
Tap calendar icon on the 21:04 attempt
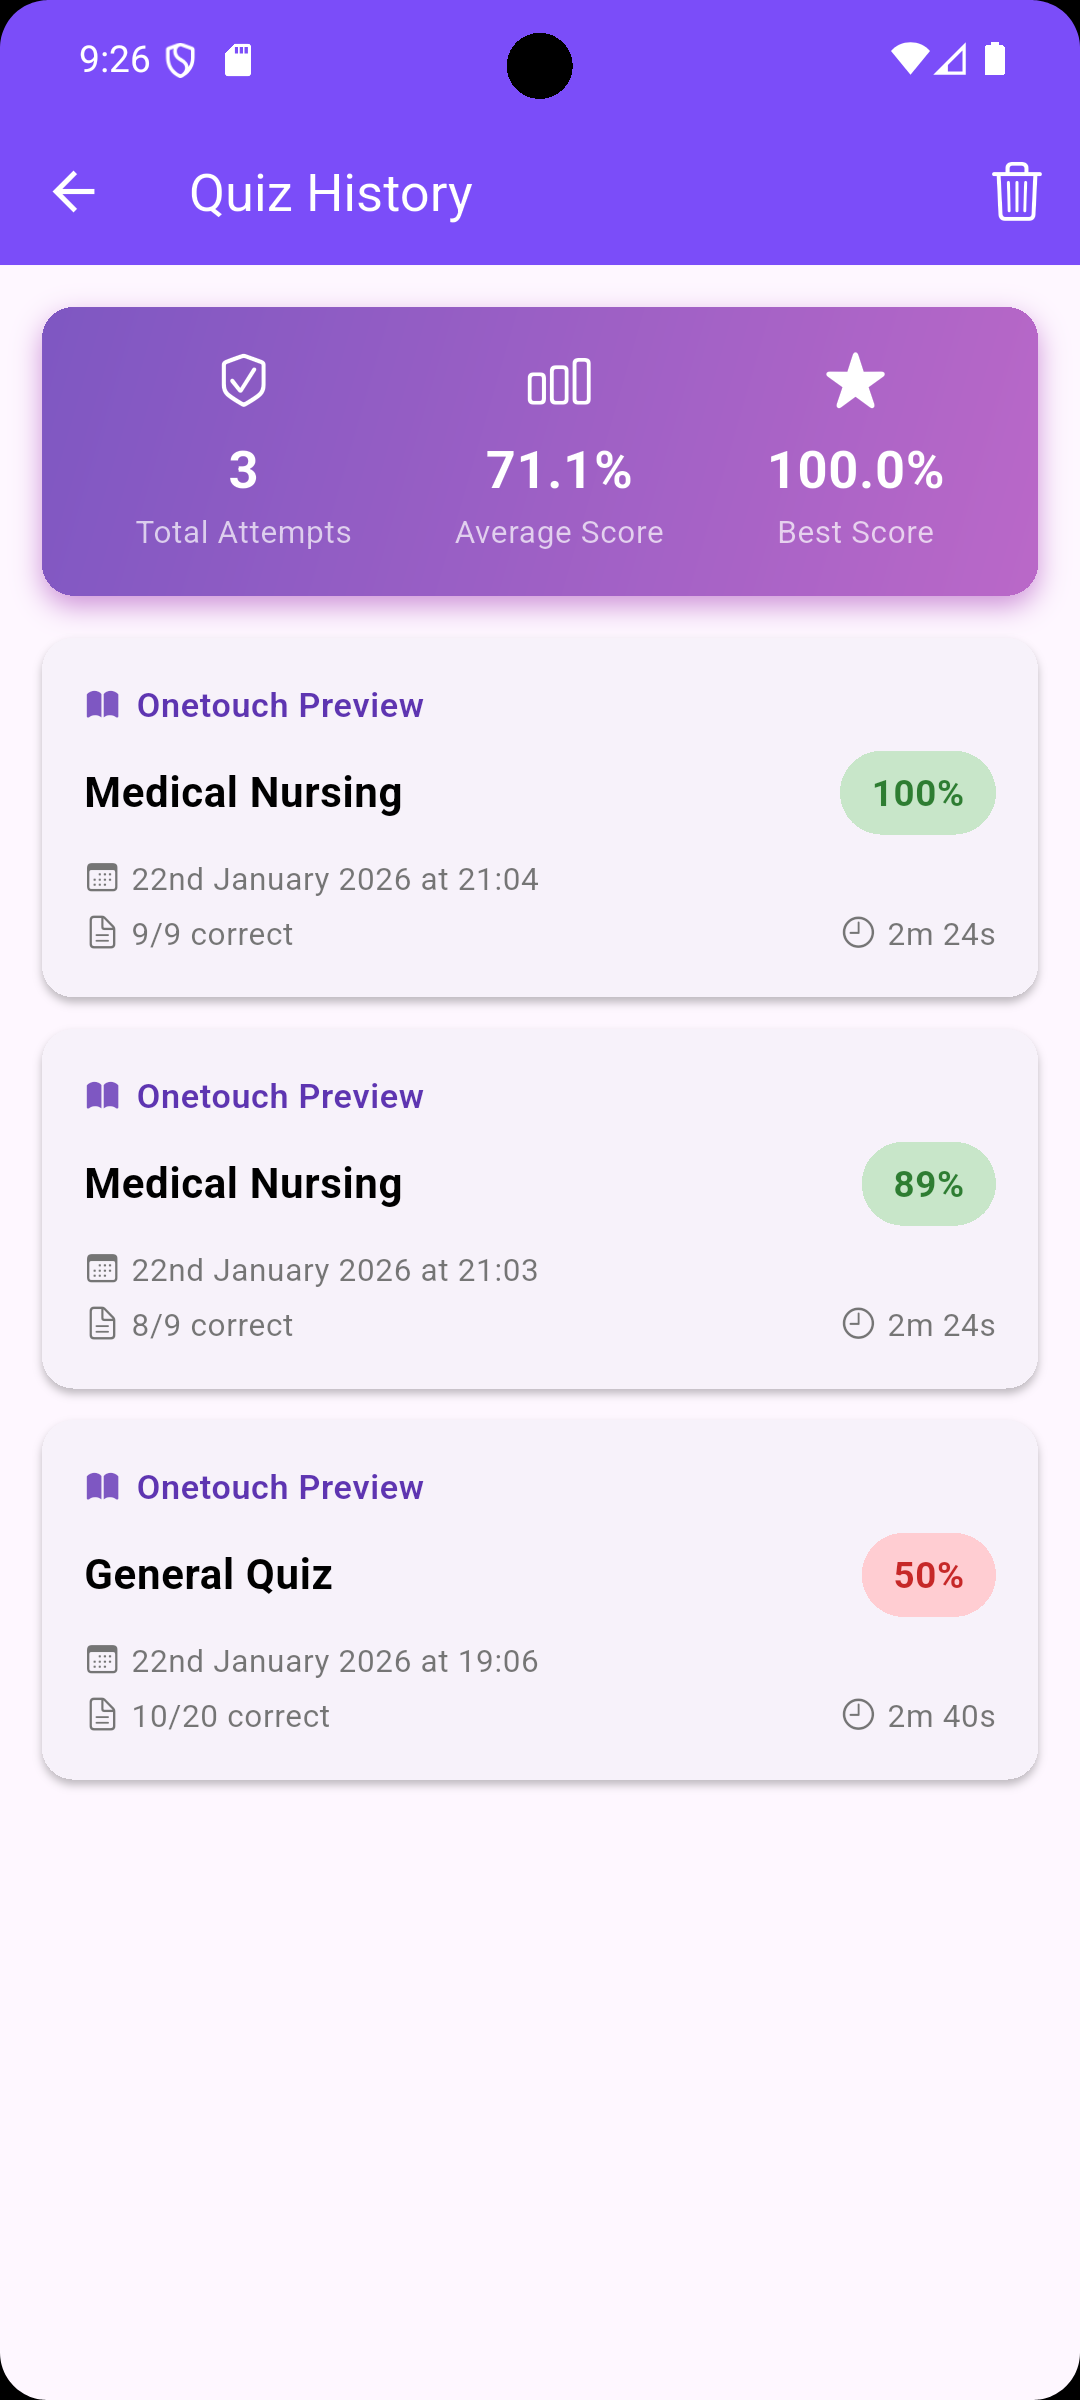(102, 878)
